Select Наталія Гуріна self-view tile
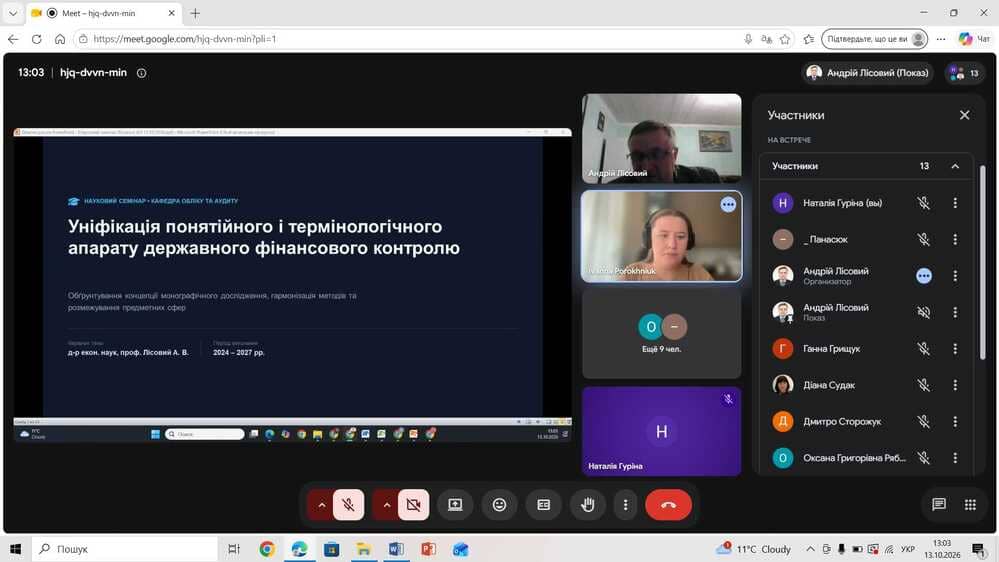This screenshot has height=562, width=999. coord(661,431)
